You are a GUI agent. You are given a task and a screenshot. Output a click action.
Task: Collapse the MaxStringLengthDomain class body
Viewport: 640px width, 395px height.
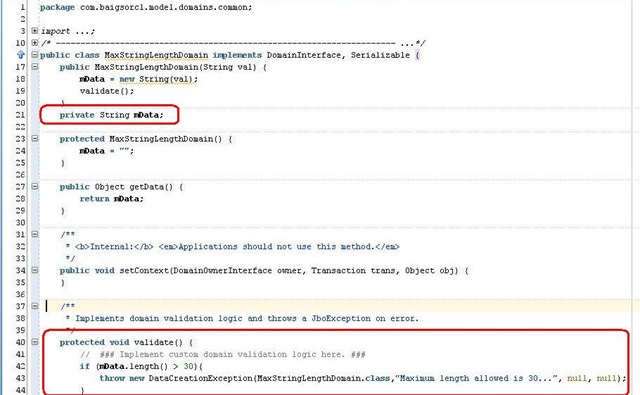[35, 55]
